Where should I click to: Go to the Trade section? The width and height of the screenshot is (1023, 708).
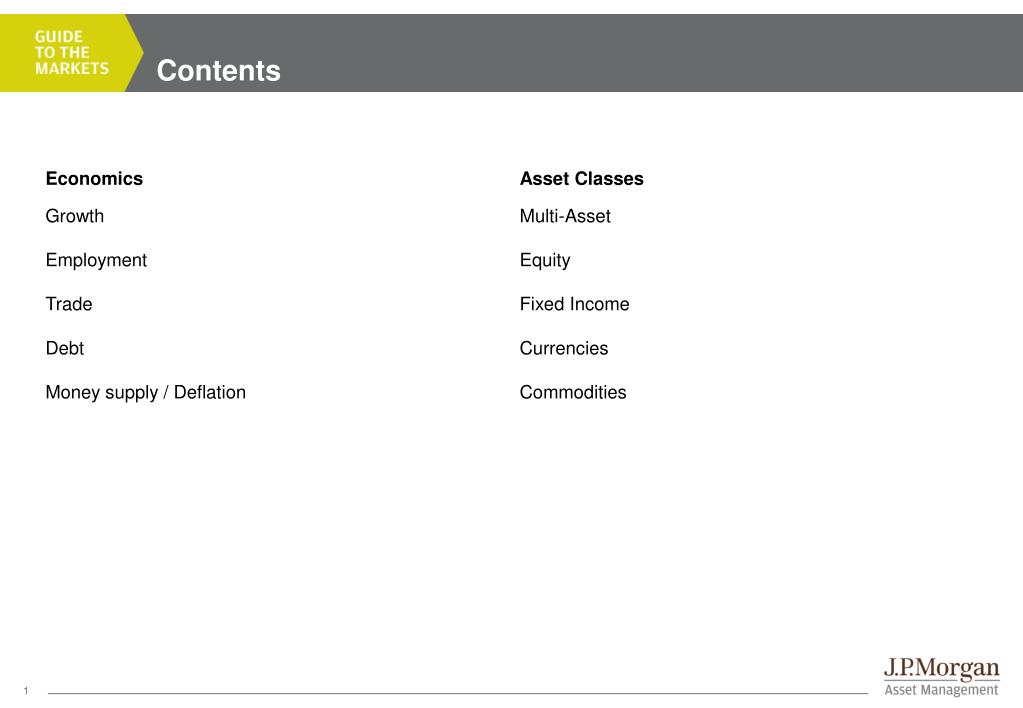[x=69, y=304]
